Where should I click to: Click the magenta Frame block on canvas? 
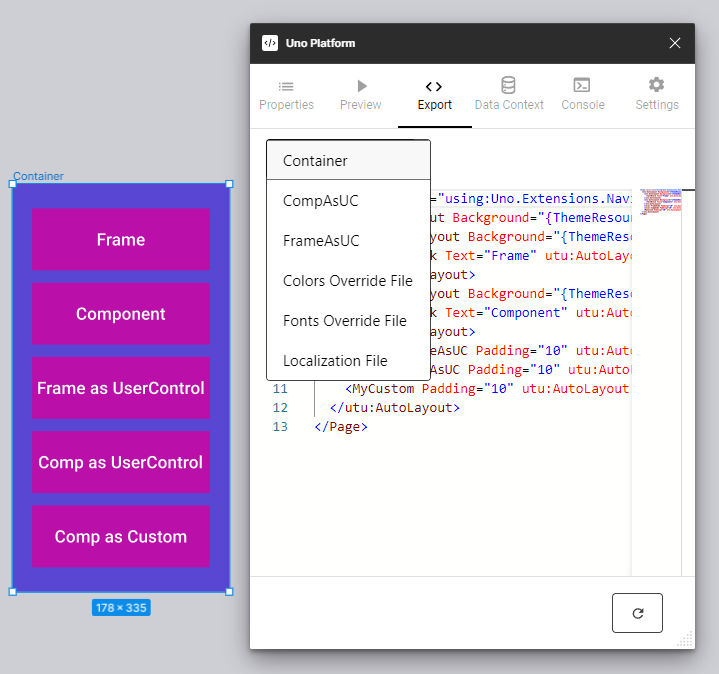point(121,240)
